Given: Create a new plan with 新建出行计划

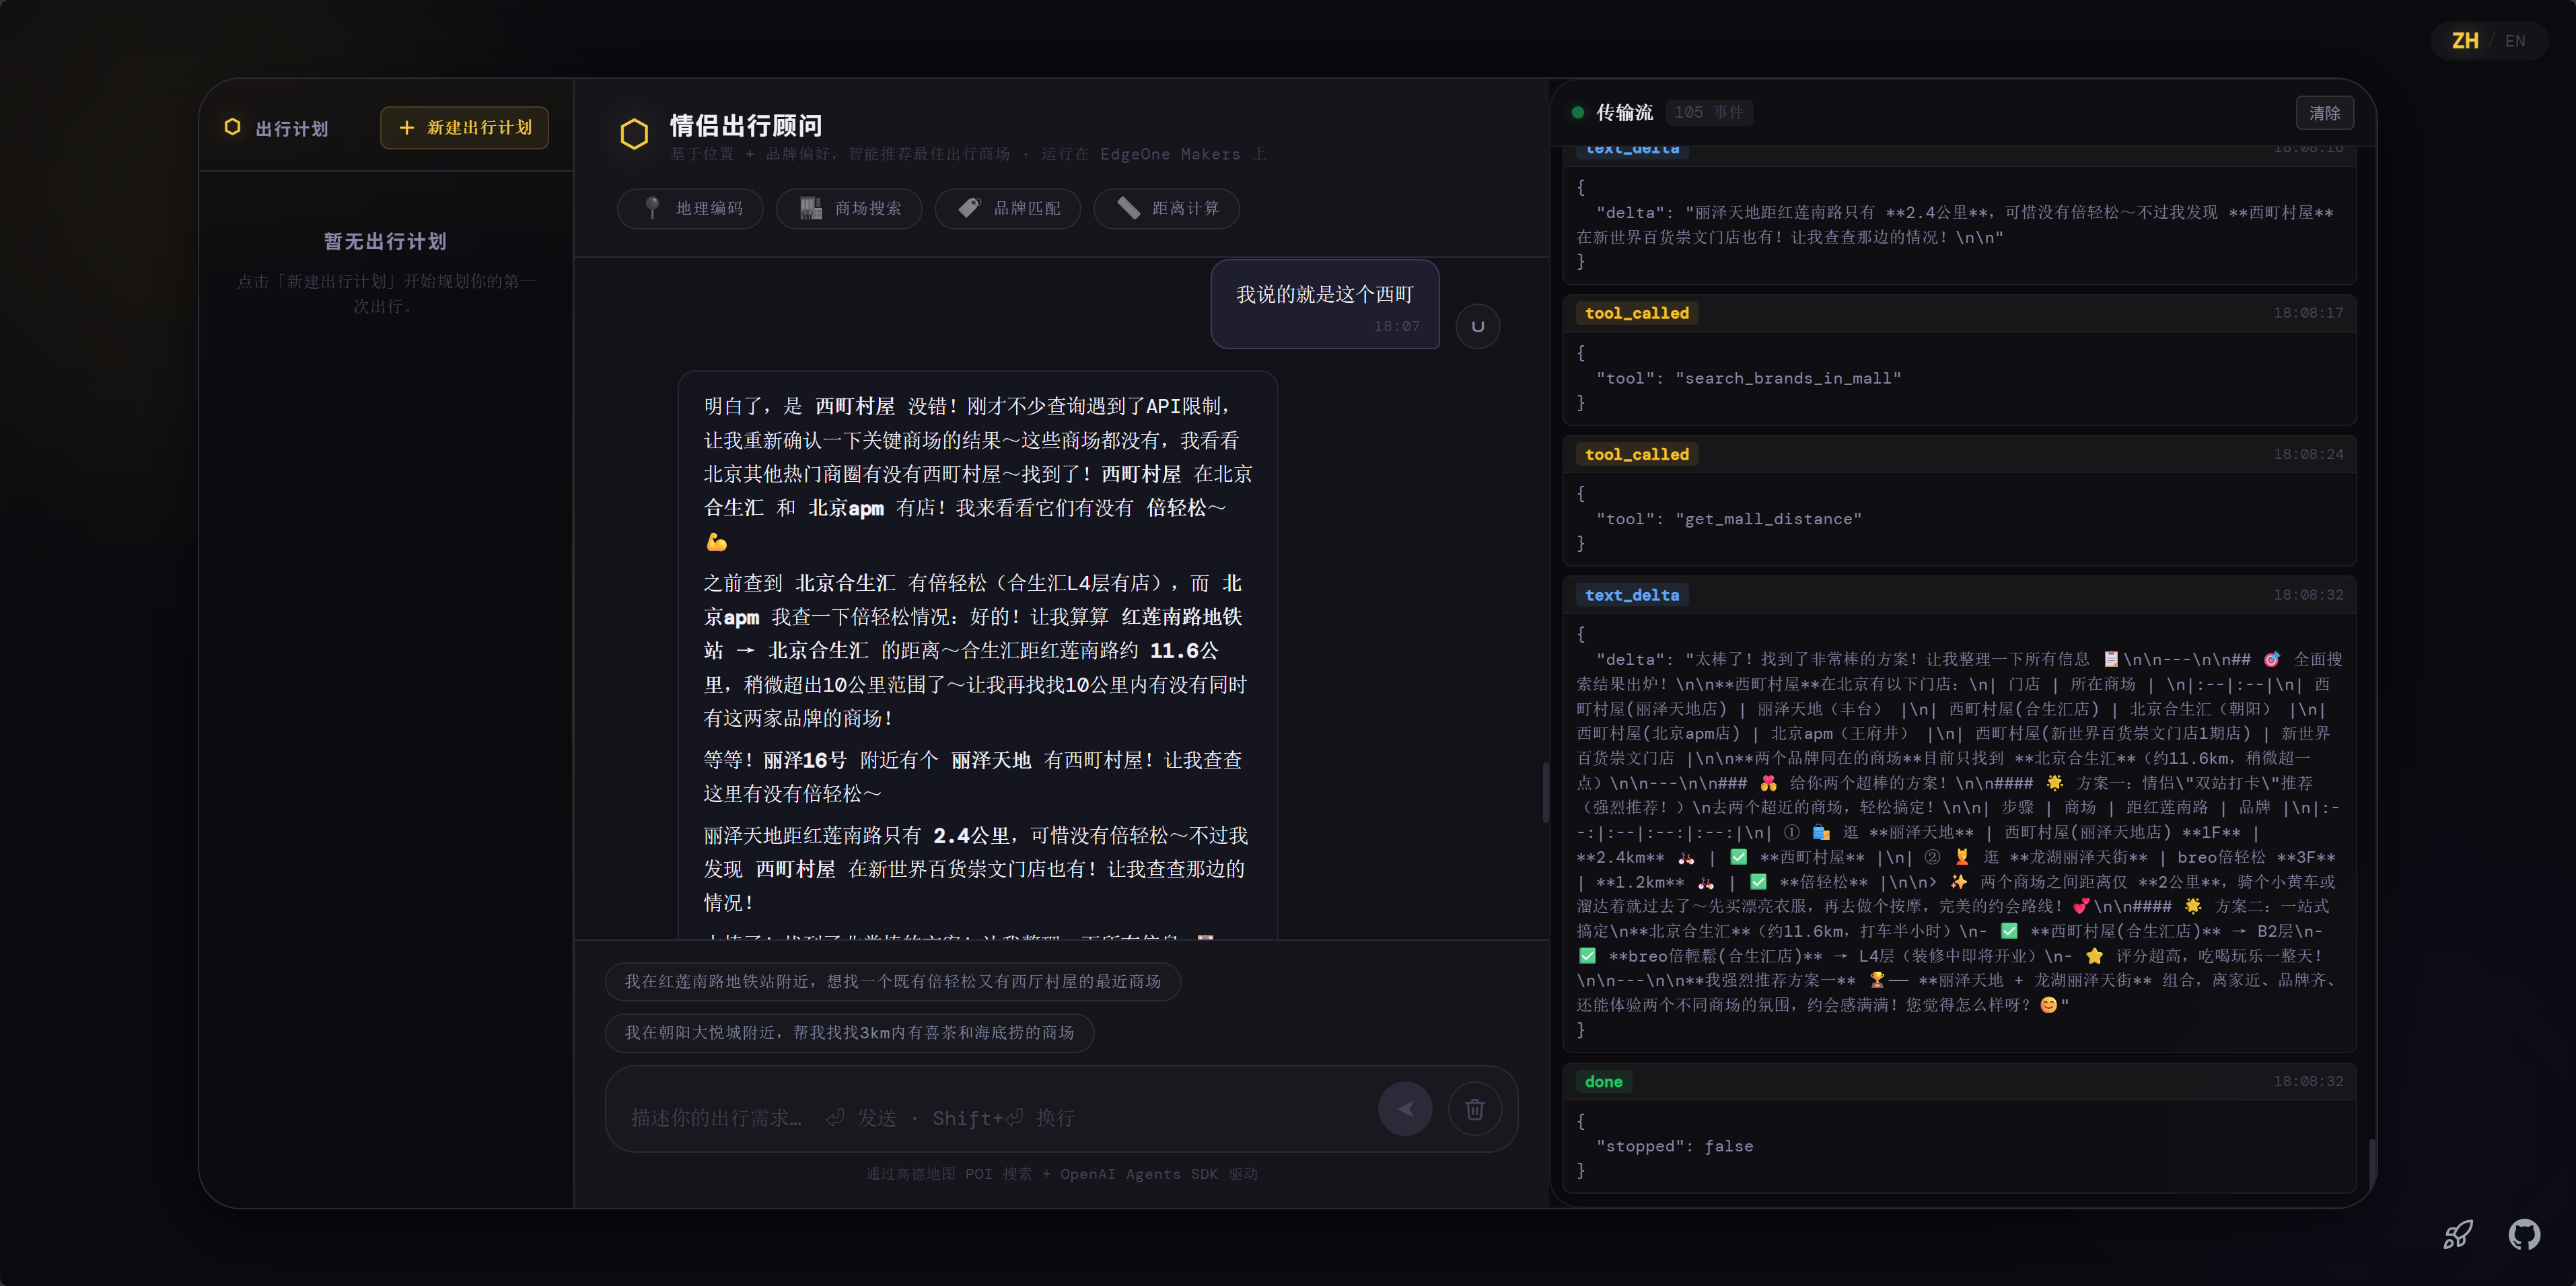Looking at the screenshot, I should [x=464, y=127].
